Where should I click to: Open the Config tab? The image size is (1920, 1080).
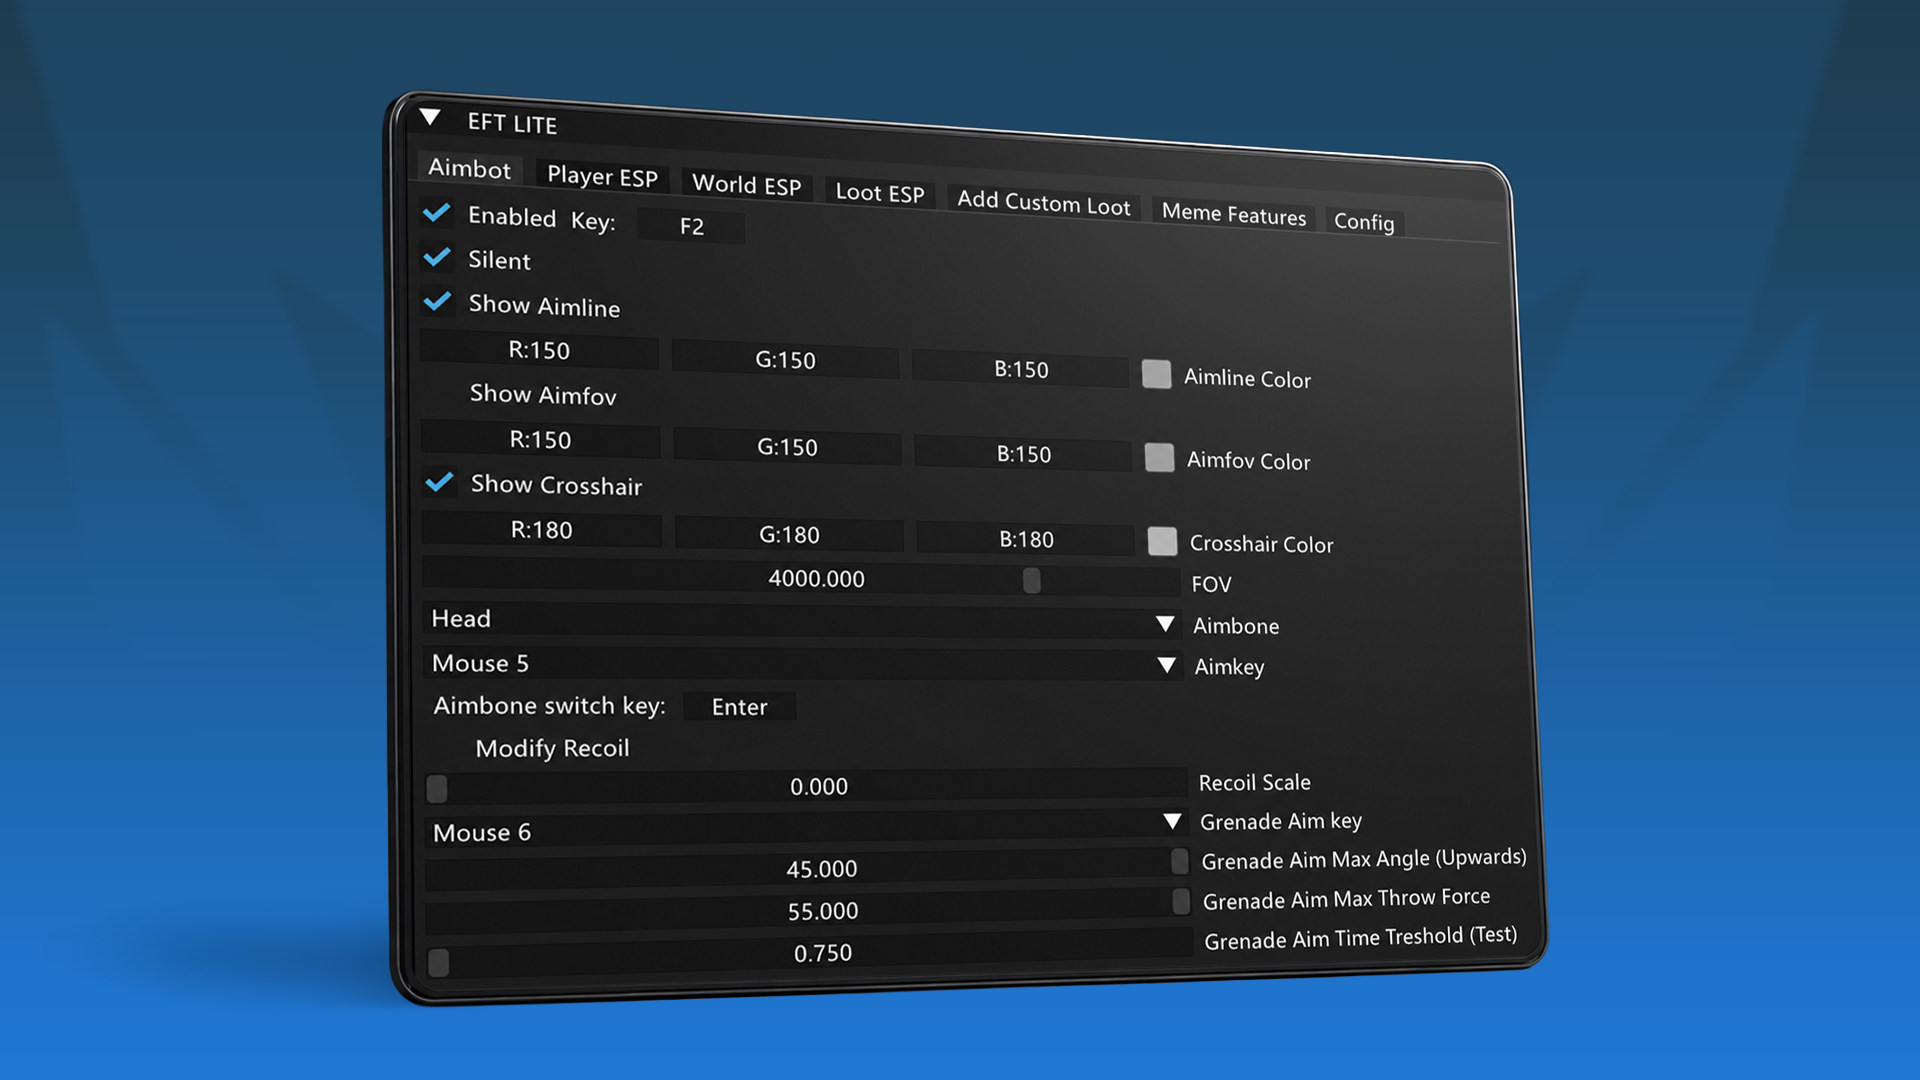(x=1364, y=222)
